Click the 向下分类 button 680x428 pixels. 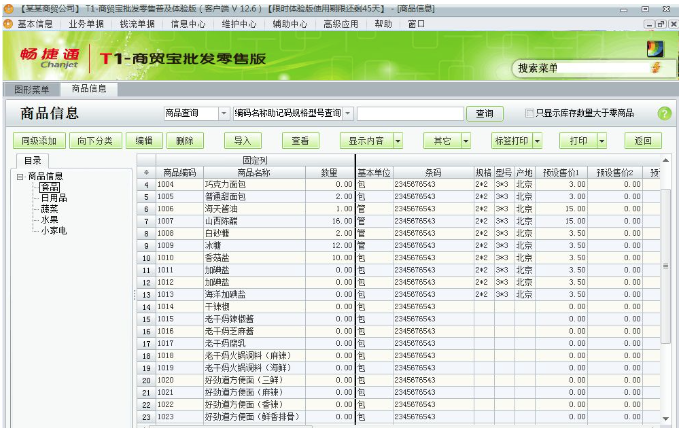(x=95, y=140)
